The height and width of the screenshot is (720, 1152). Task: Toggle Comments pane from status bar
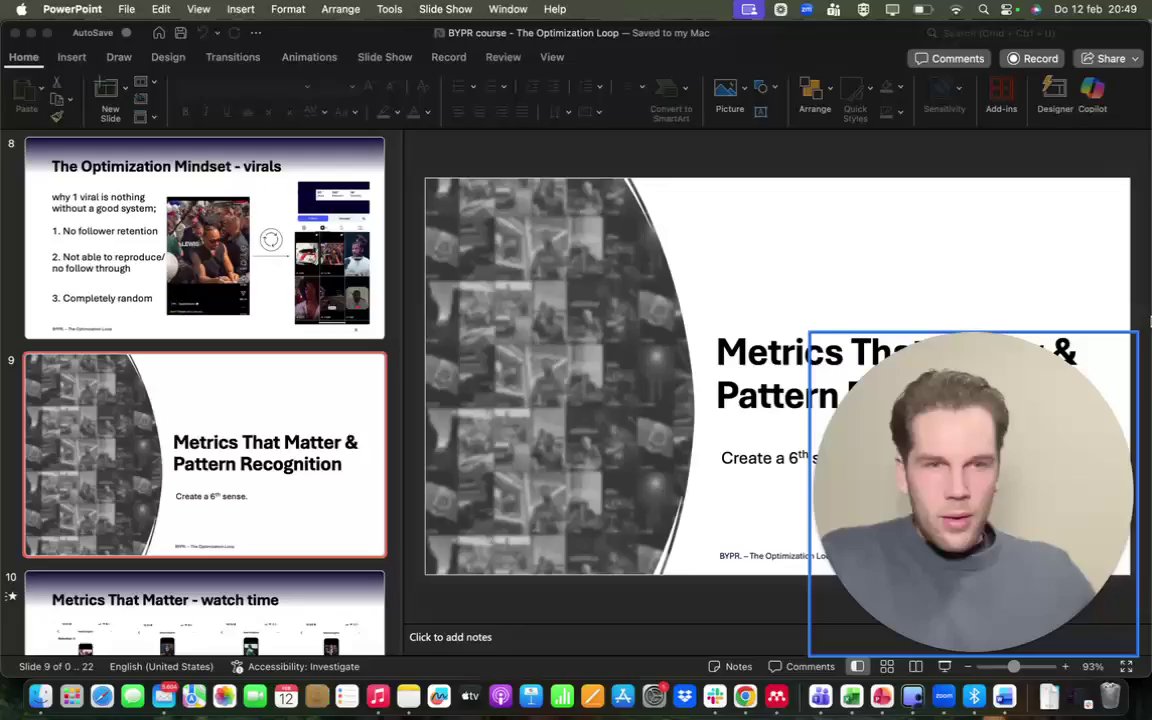click(802, 666)
